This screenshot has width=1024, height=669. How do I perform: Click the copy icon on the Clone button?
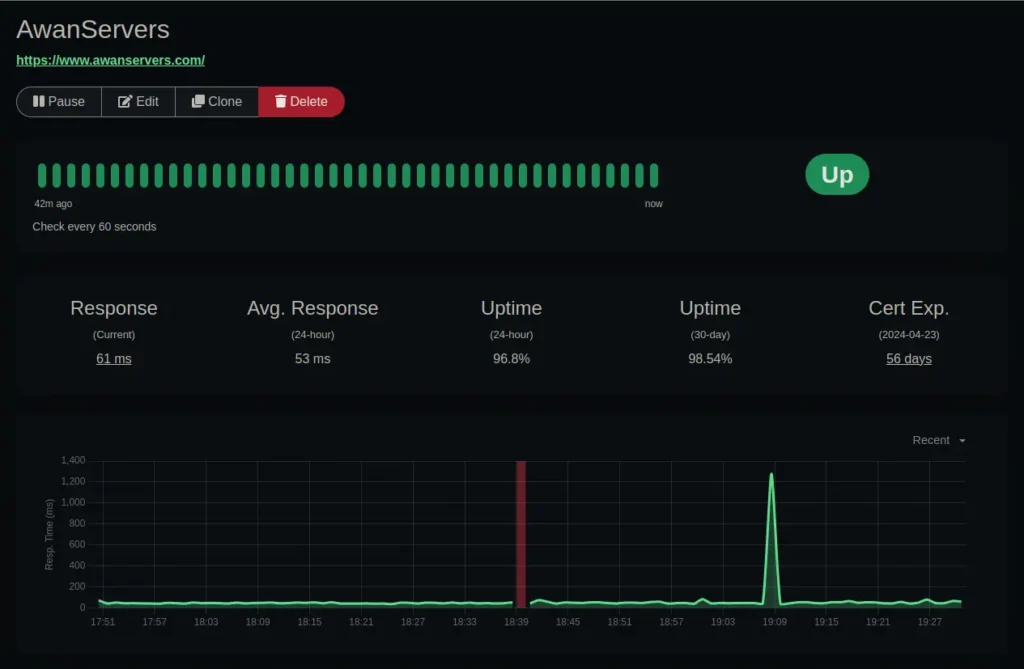pyautogui.click(x=197, y=101)
